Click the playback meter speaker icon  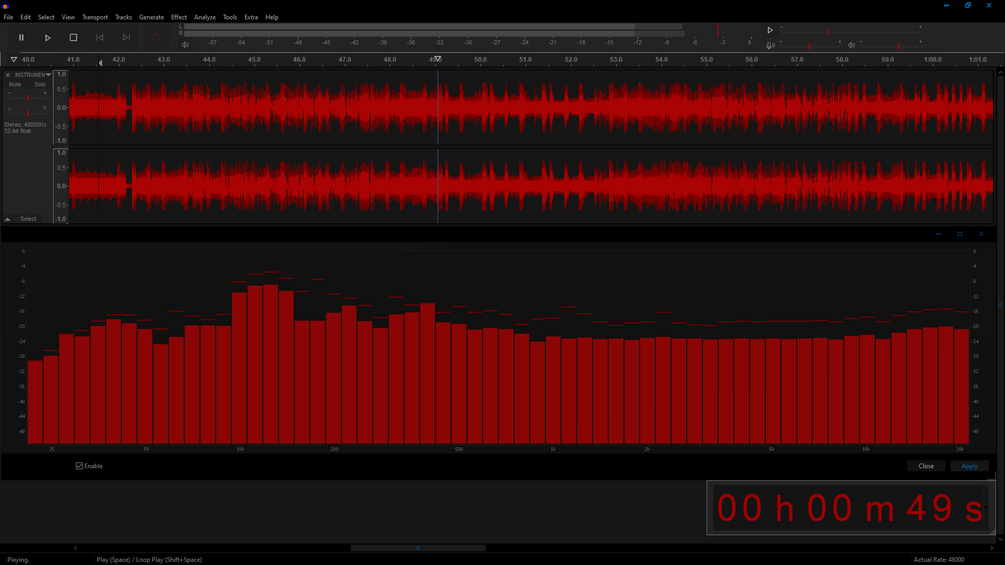point(185,45)
